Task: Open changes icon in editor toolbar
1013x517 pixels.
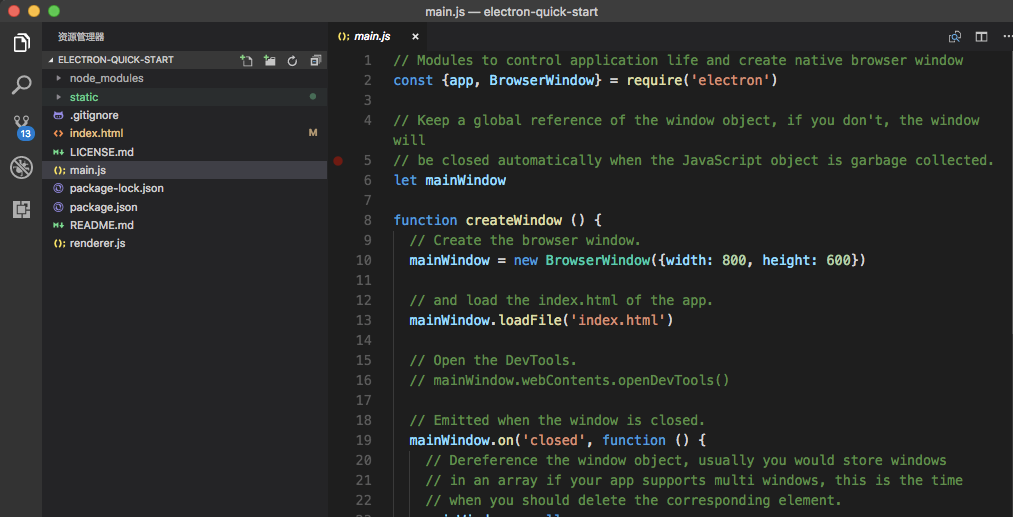Action: [955, 37]
